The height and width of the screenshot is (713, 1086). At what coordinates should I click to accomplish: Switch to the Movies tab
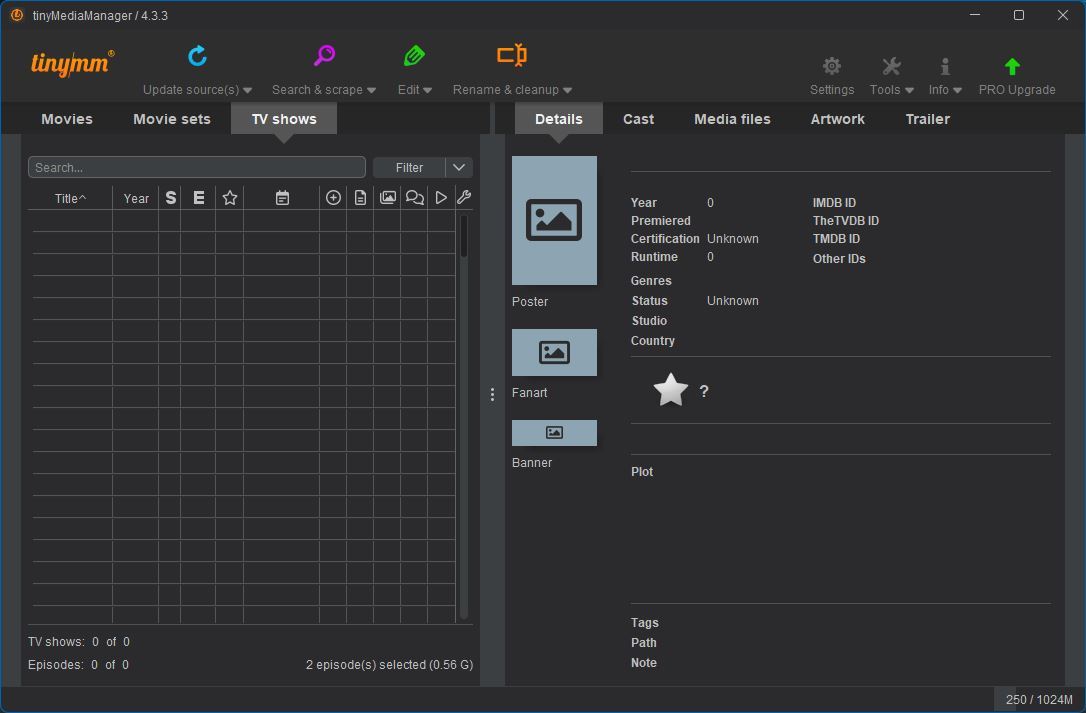67,119
